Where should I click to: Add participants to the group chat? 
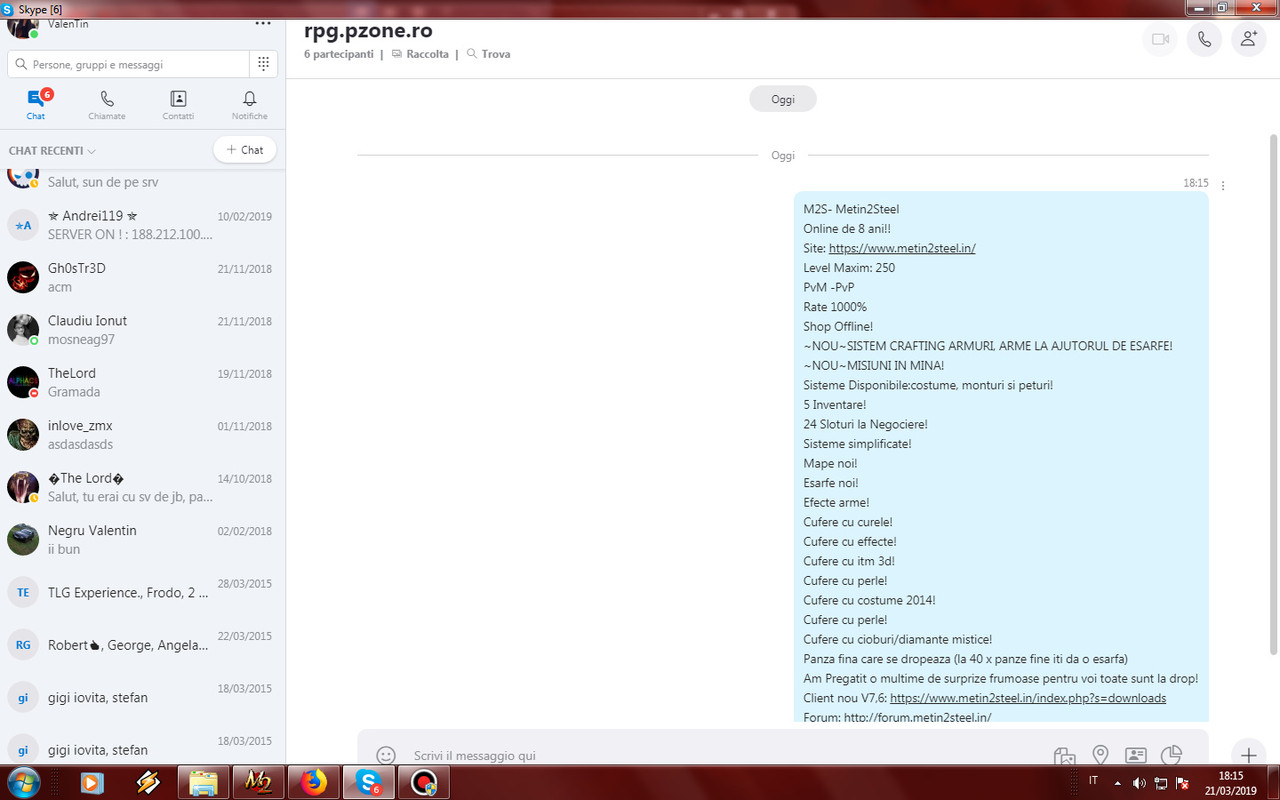[x=1248, y=39]
